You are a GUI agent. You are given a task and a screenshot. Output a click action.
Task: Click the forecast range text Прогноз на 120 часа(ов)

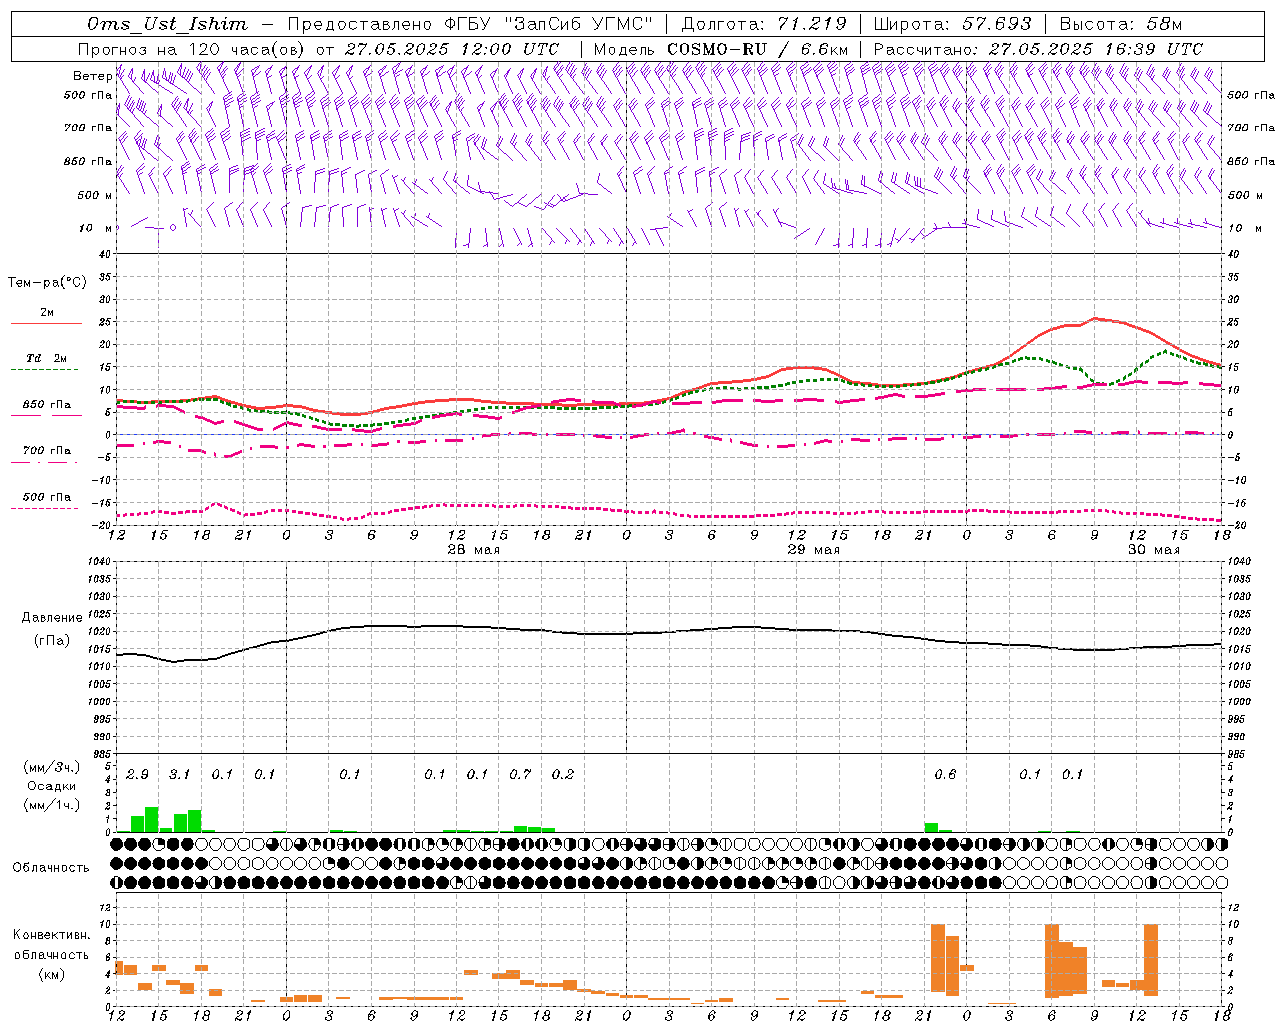[x=192, y=49]
